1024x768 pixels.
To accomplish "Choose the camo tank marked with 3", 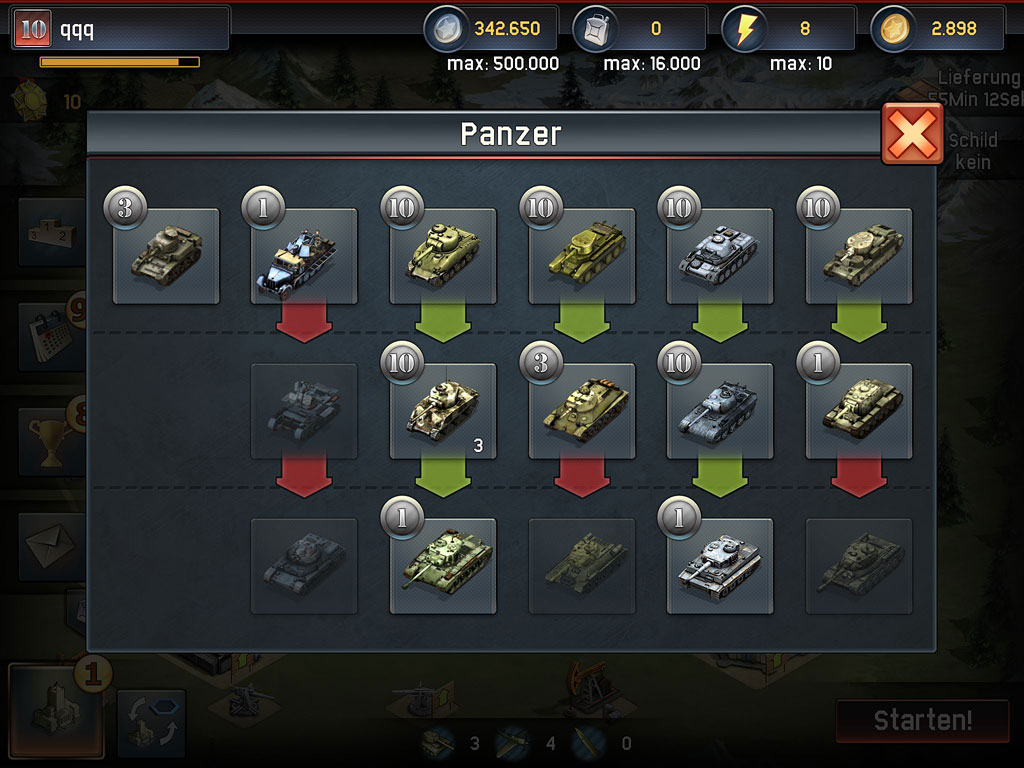I will pyautogui.click(x=443, y=411).
